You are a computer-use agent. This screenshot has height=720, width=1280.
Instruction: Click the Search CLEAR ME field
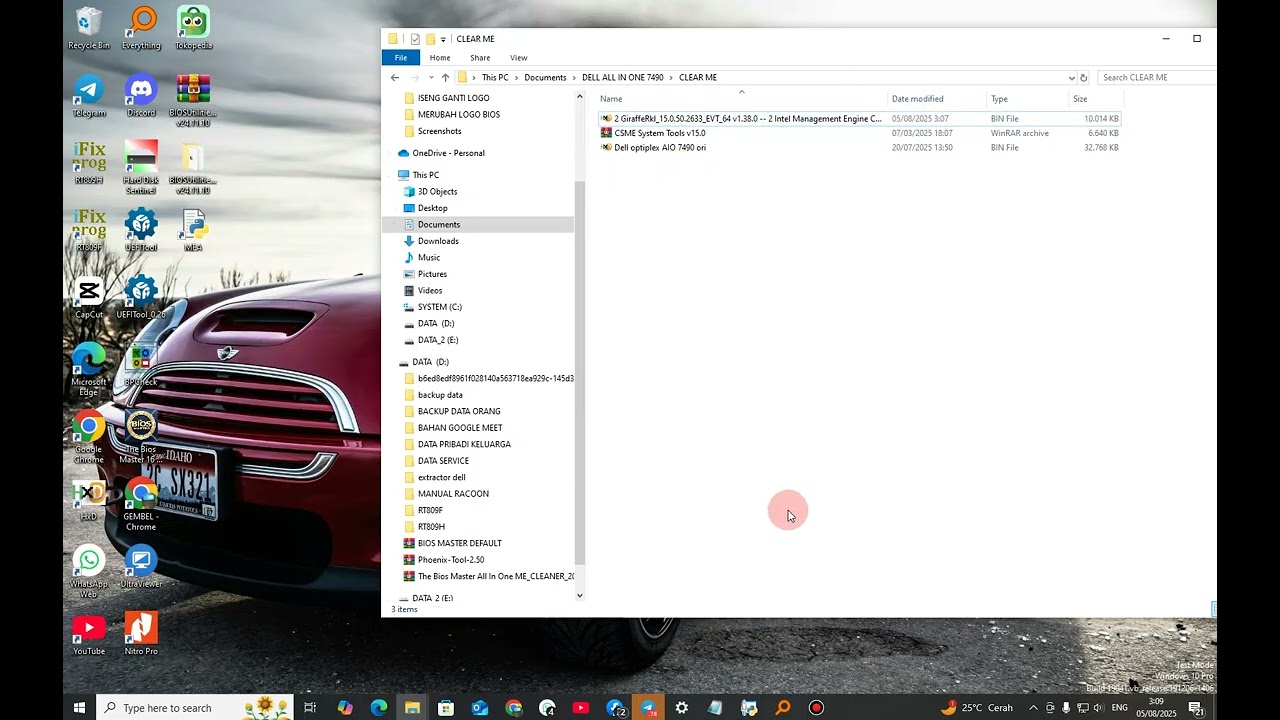point(1157,77)
